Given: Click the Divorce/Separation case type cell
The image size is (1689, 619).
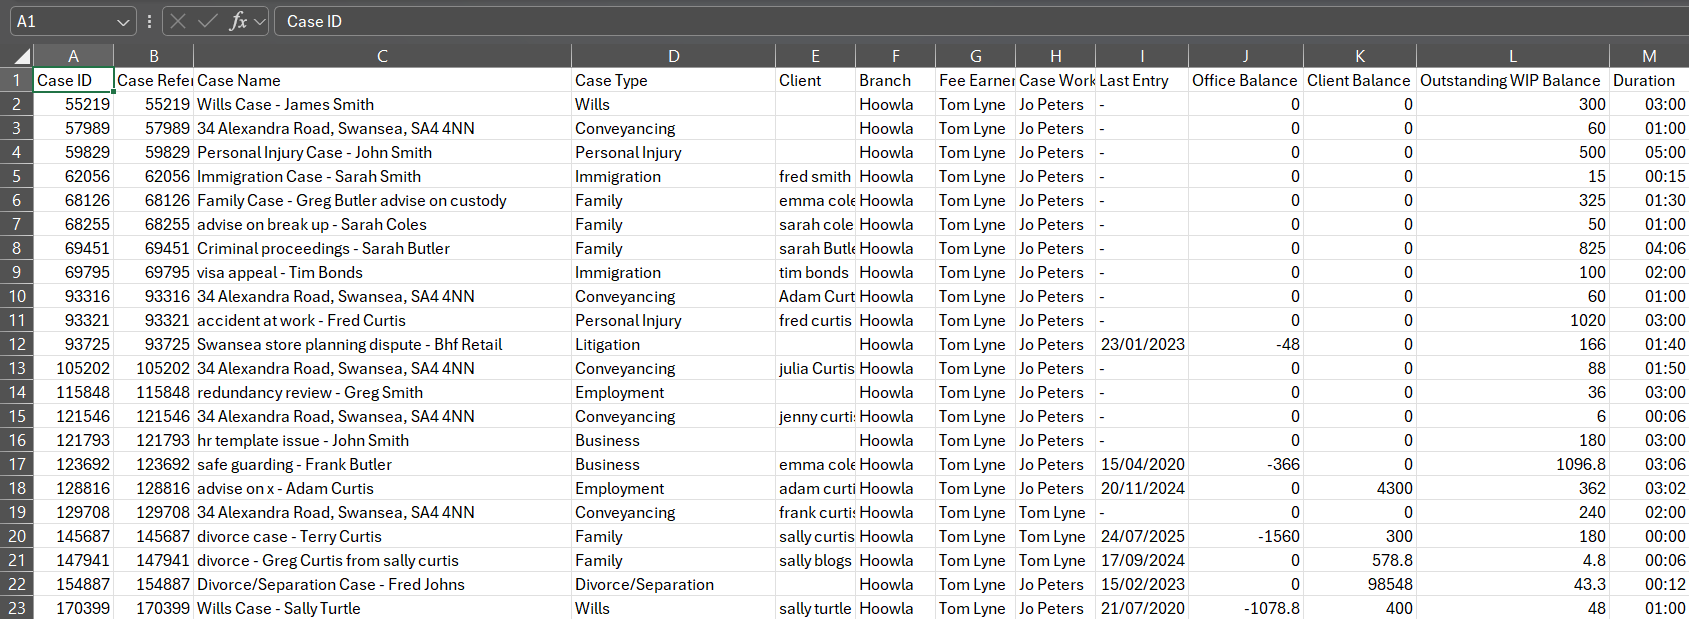Looking at the screenshot, I should 673,584.
